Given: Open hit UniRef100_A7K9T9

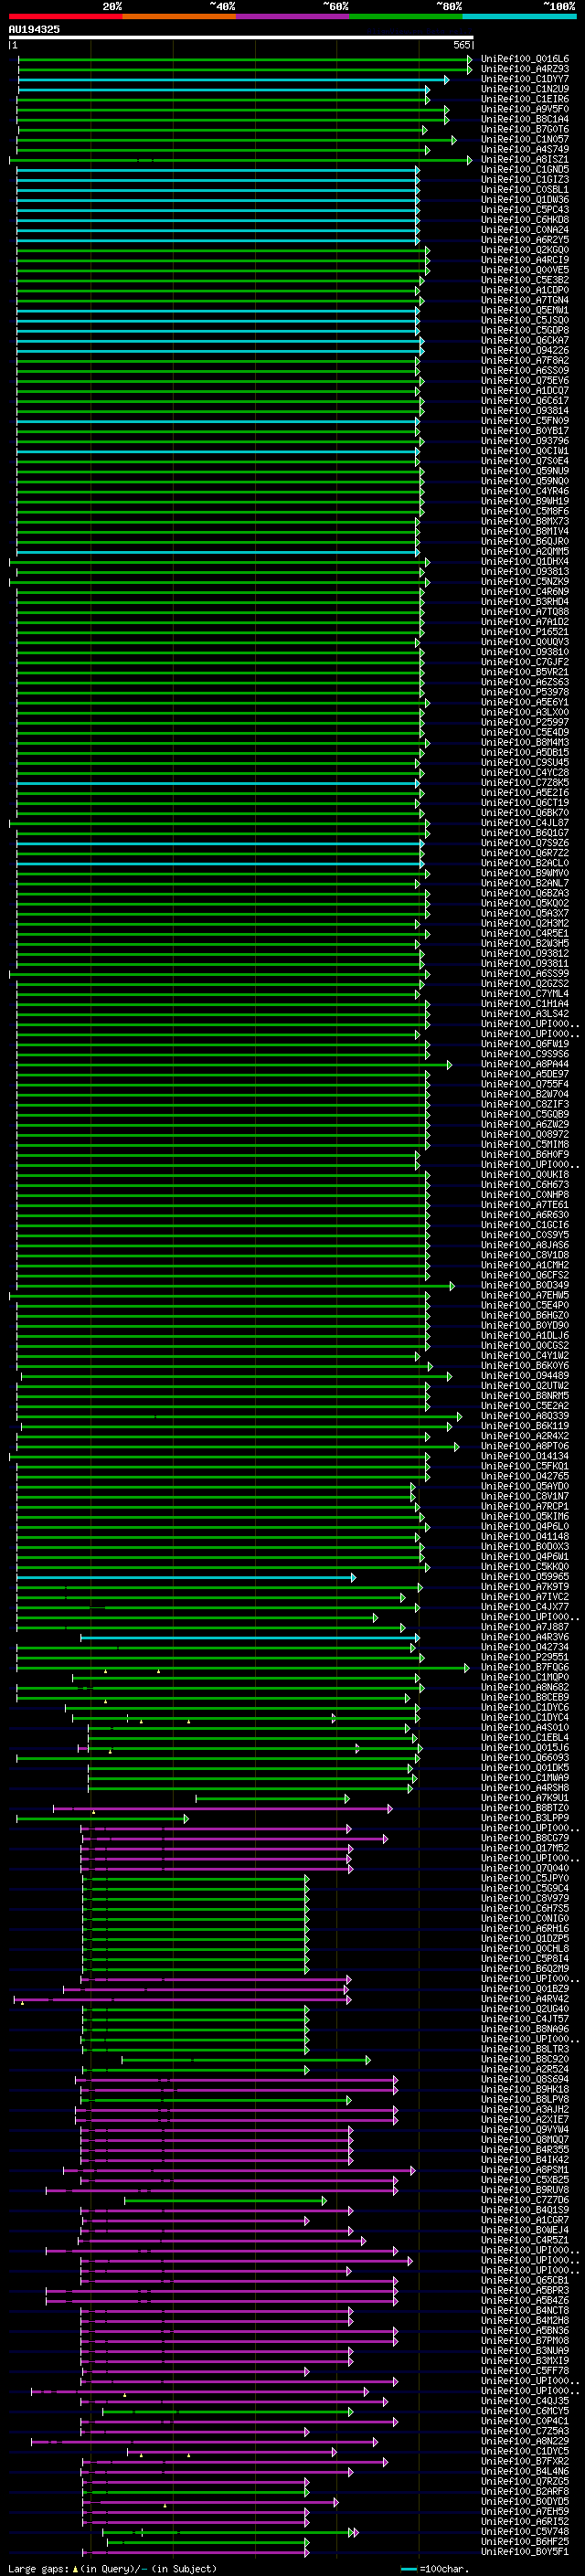Looking at the screenshot, I should tap(525, 1587).
